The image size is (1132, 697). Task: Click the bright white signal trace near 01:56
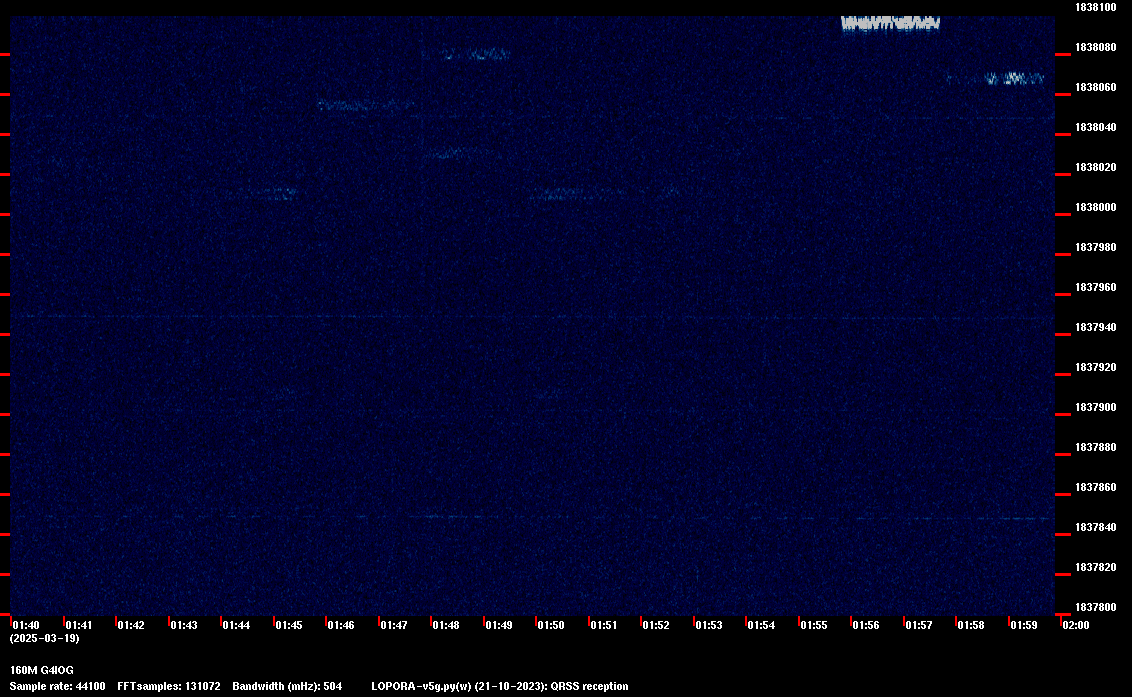coord(890,23)
